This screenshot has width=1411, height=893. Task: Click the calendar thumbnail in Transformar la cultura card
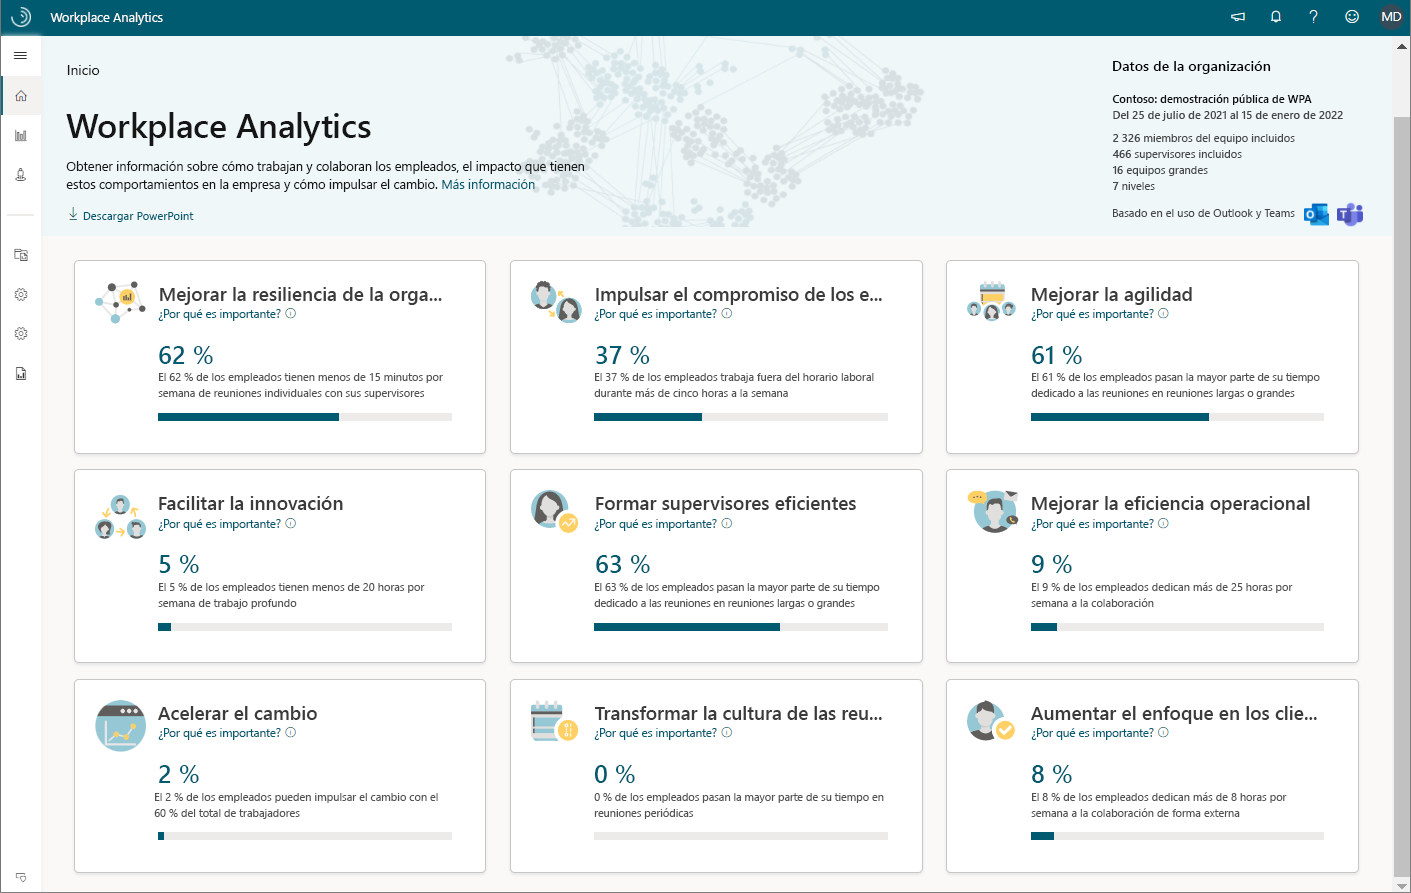(x=554, y=721)
